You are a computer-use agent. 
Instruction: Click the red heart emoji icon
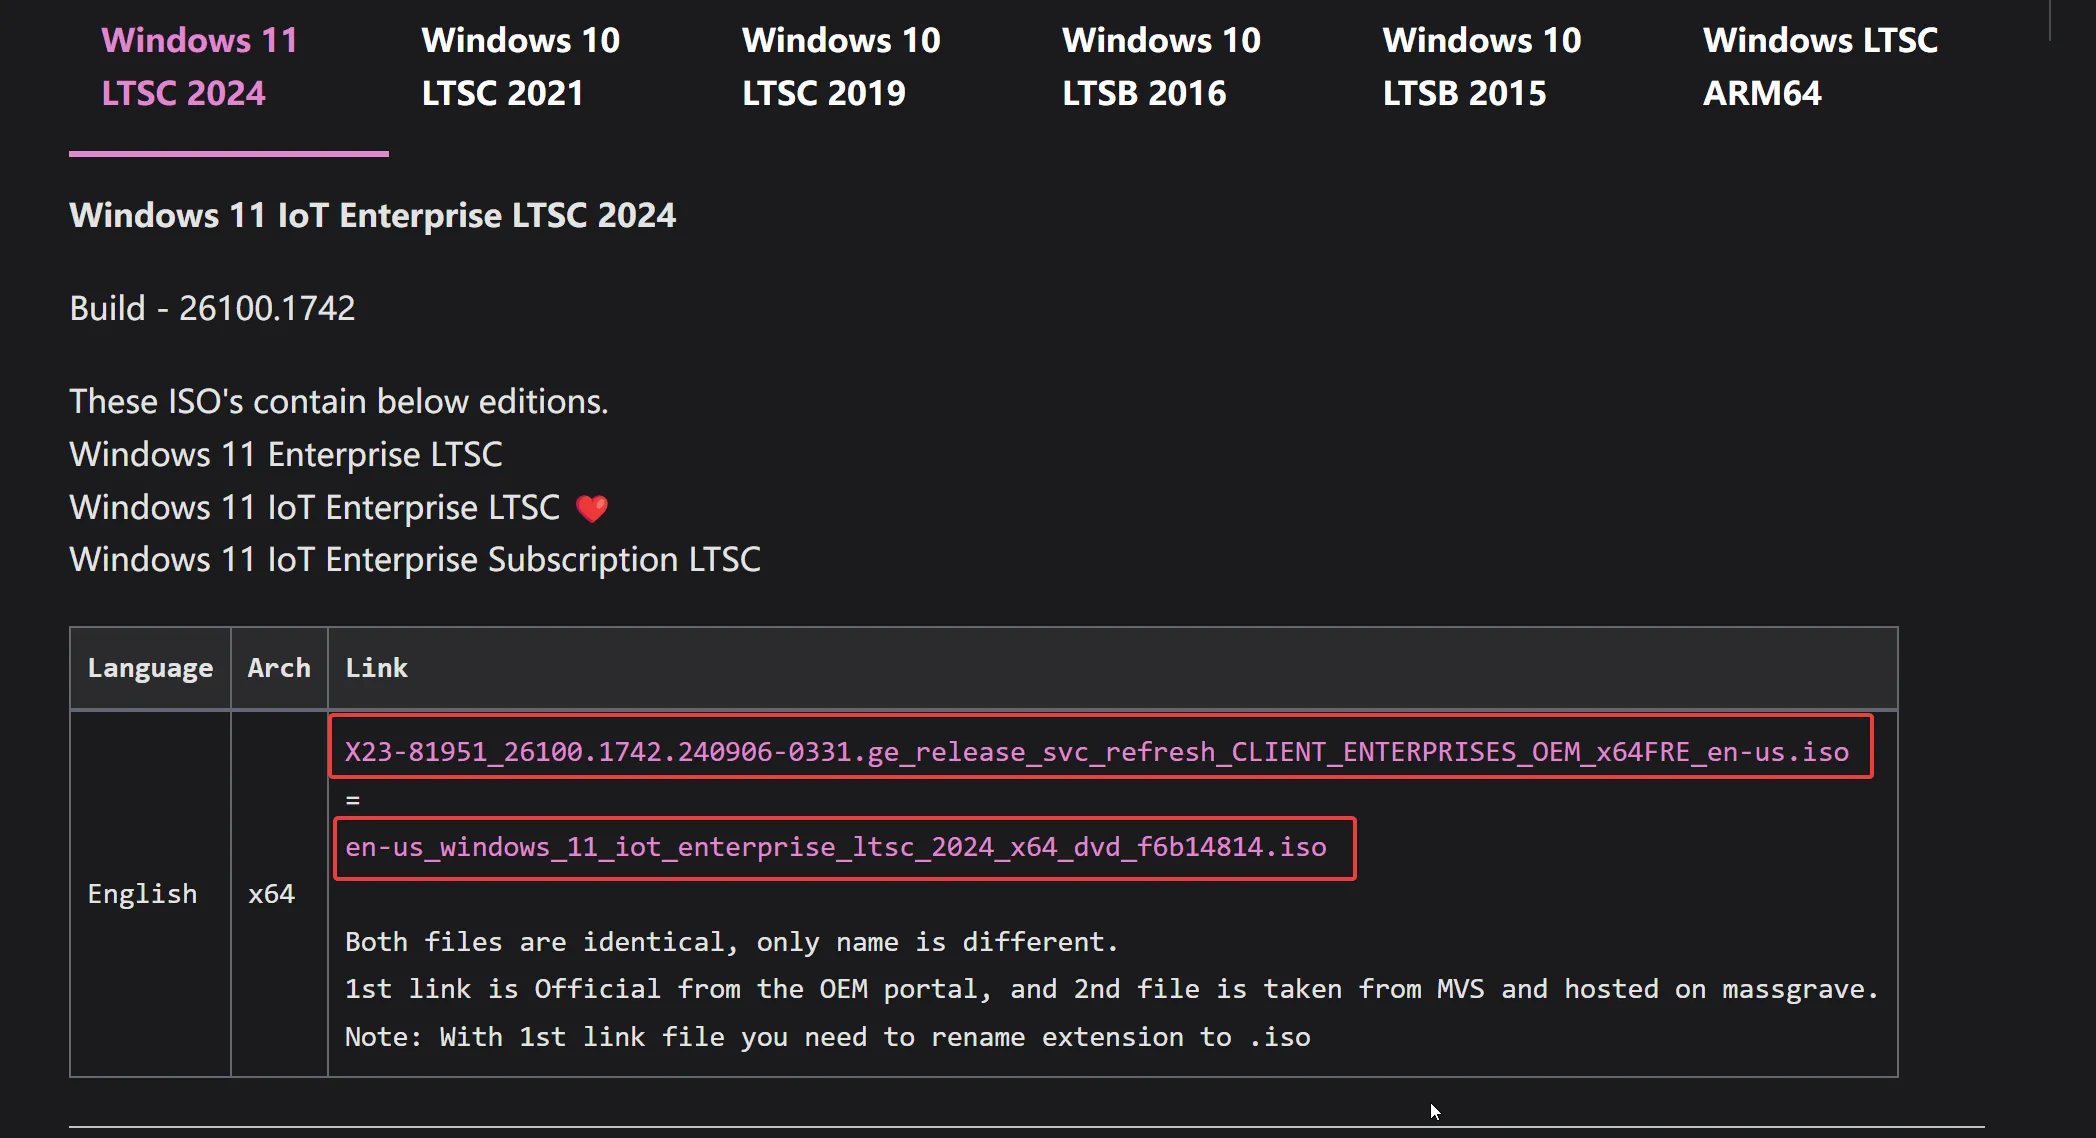coord(592,508)
